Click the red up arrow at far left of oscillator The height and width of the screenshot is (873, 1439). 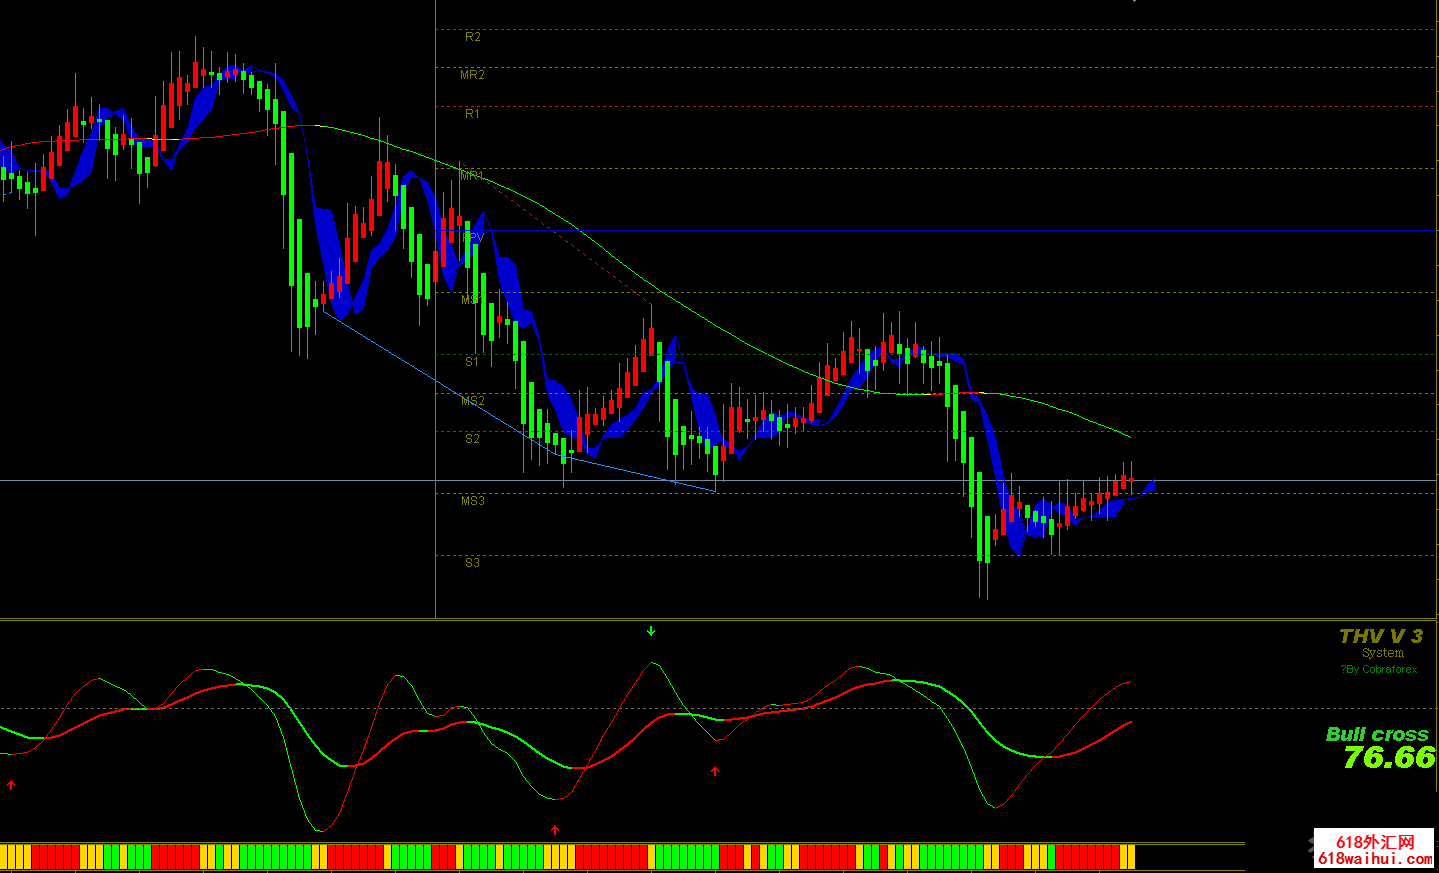(11, 785)
